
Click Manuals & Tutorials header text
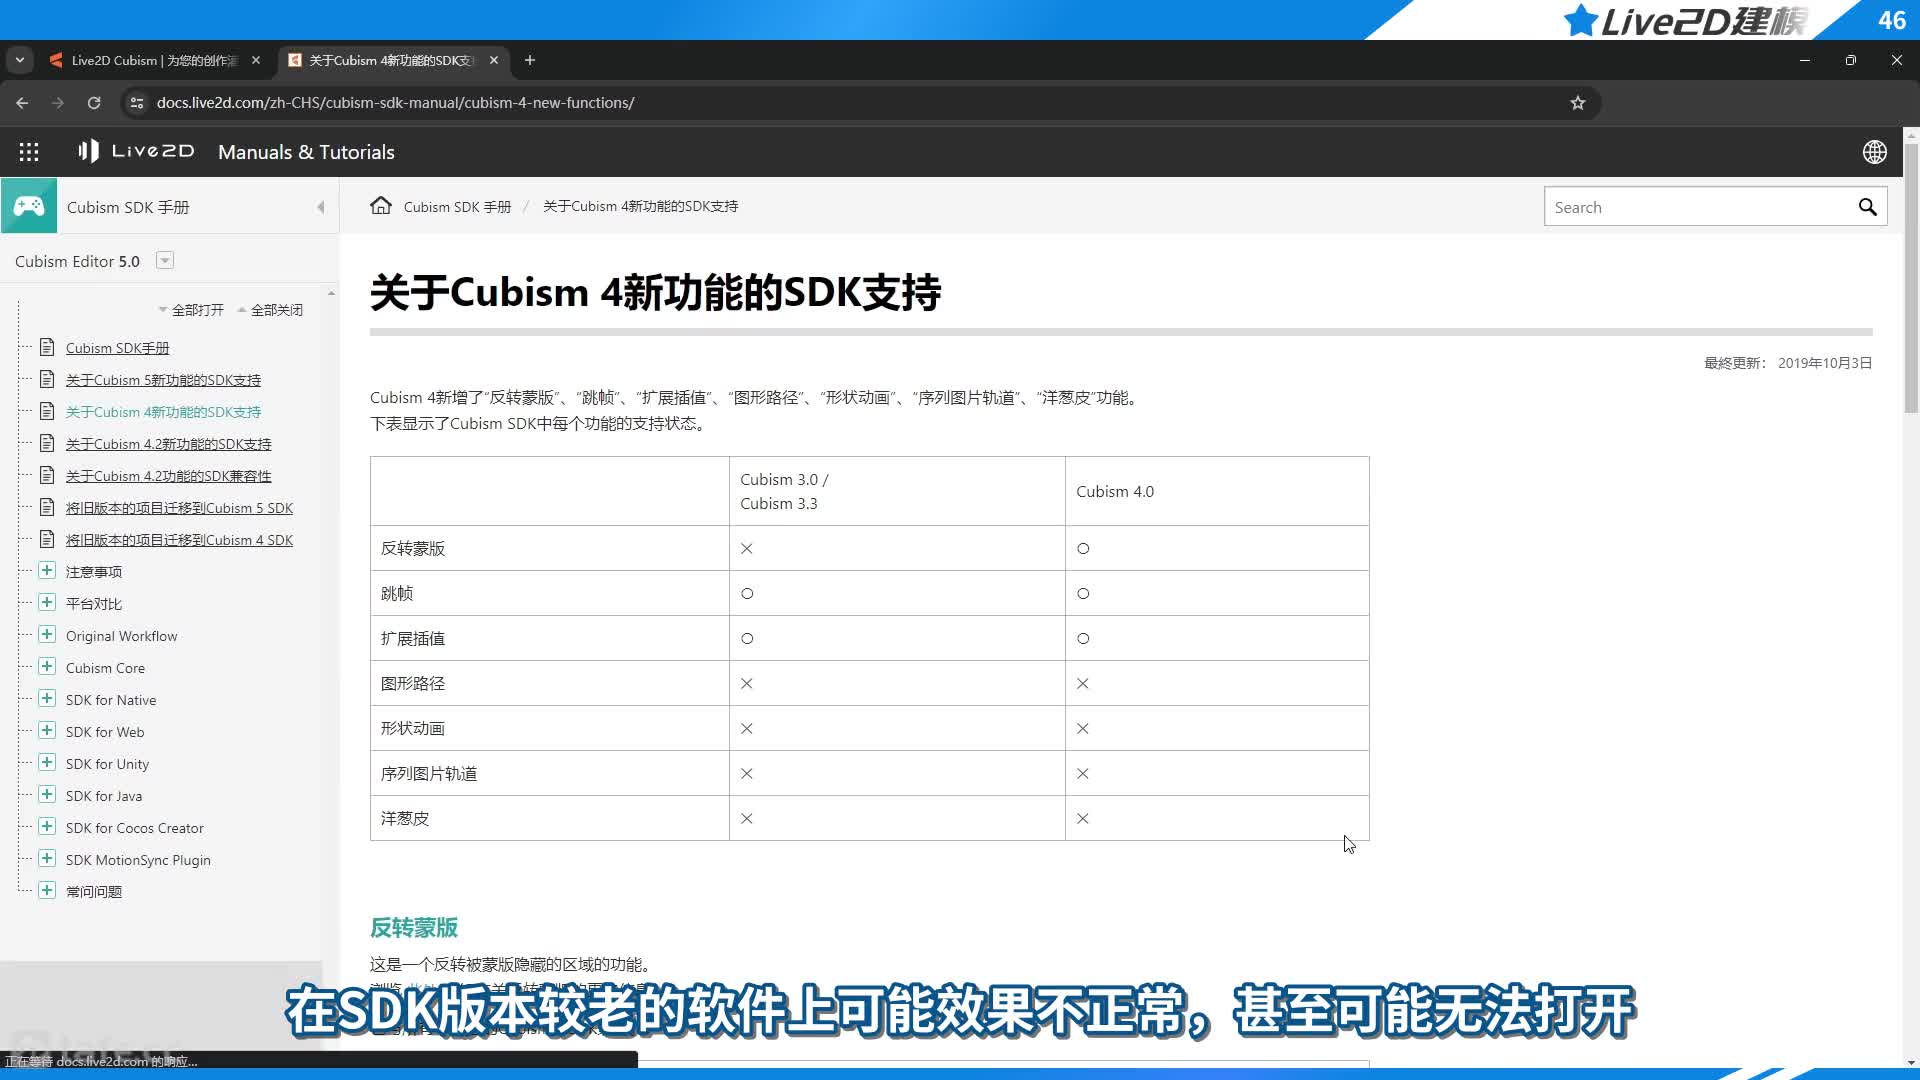click(306, 152)
